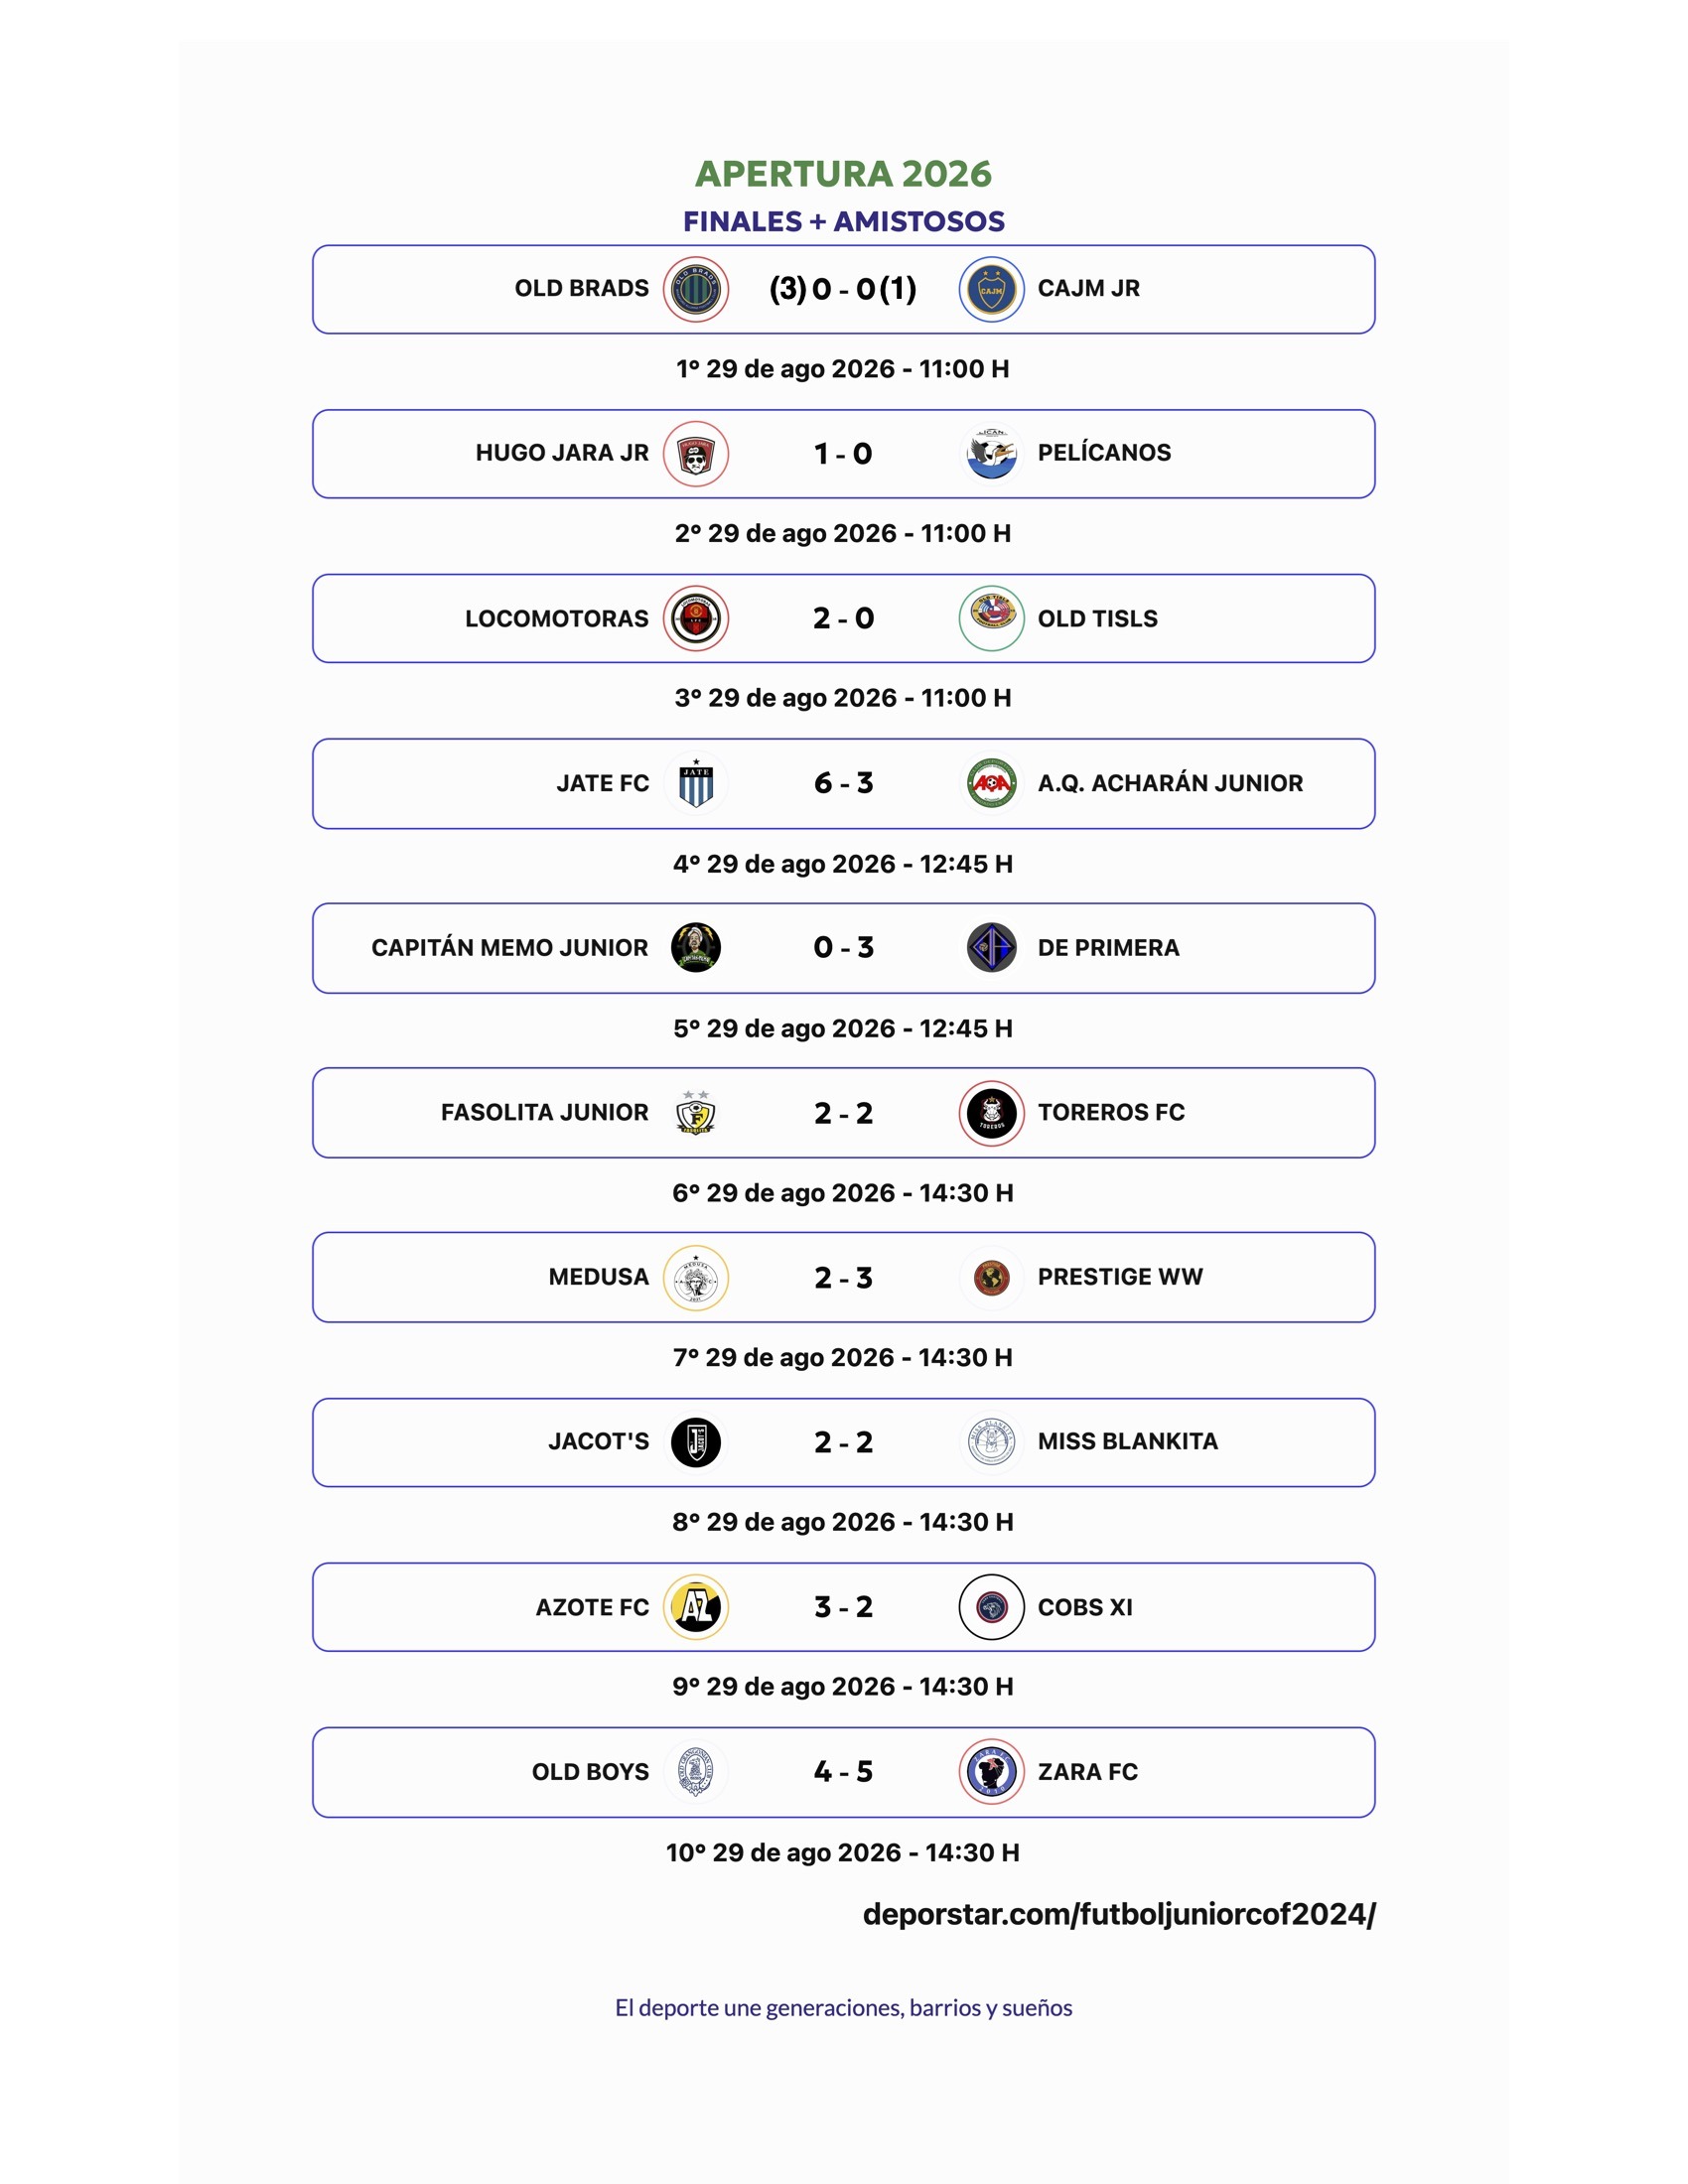Click the Old Brads team logo
The width and height of the screenshot is (1688, 2184).
tap(695, 289)
